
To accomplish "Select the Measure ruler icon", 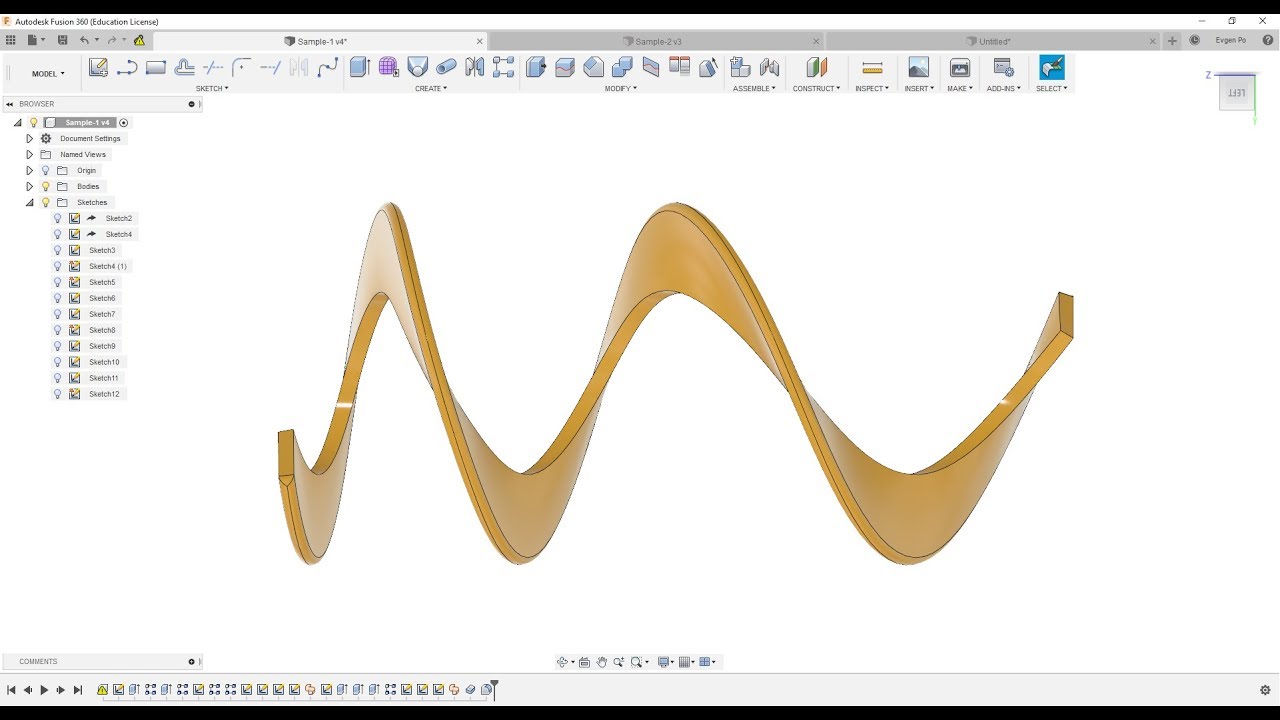I will click(x=872, y=67).
